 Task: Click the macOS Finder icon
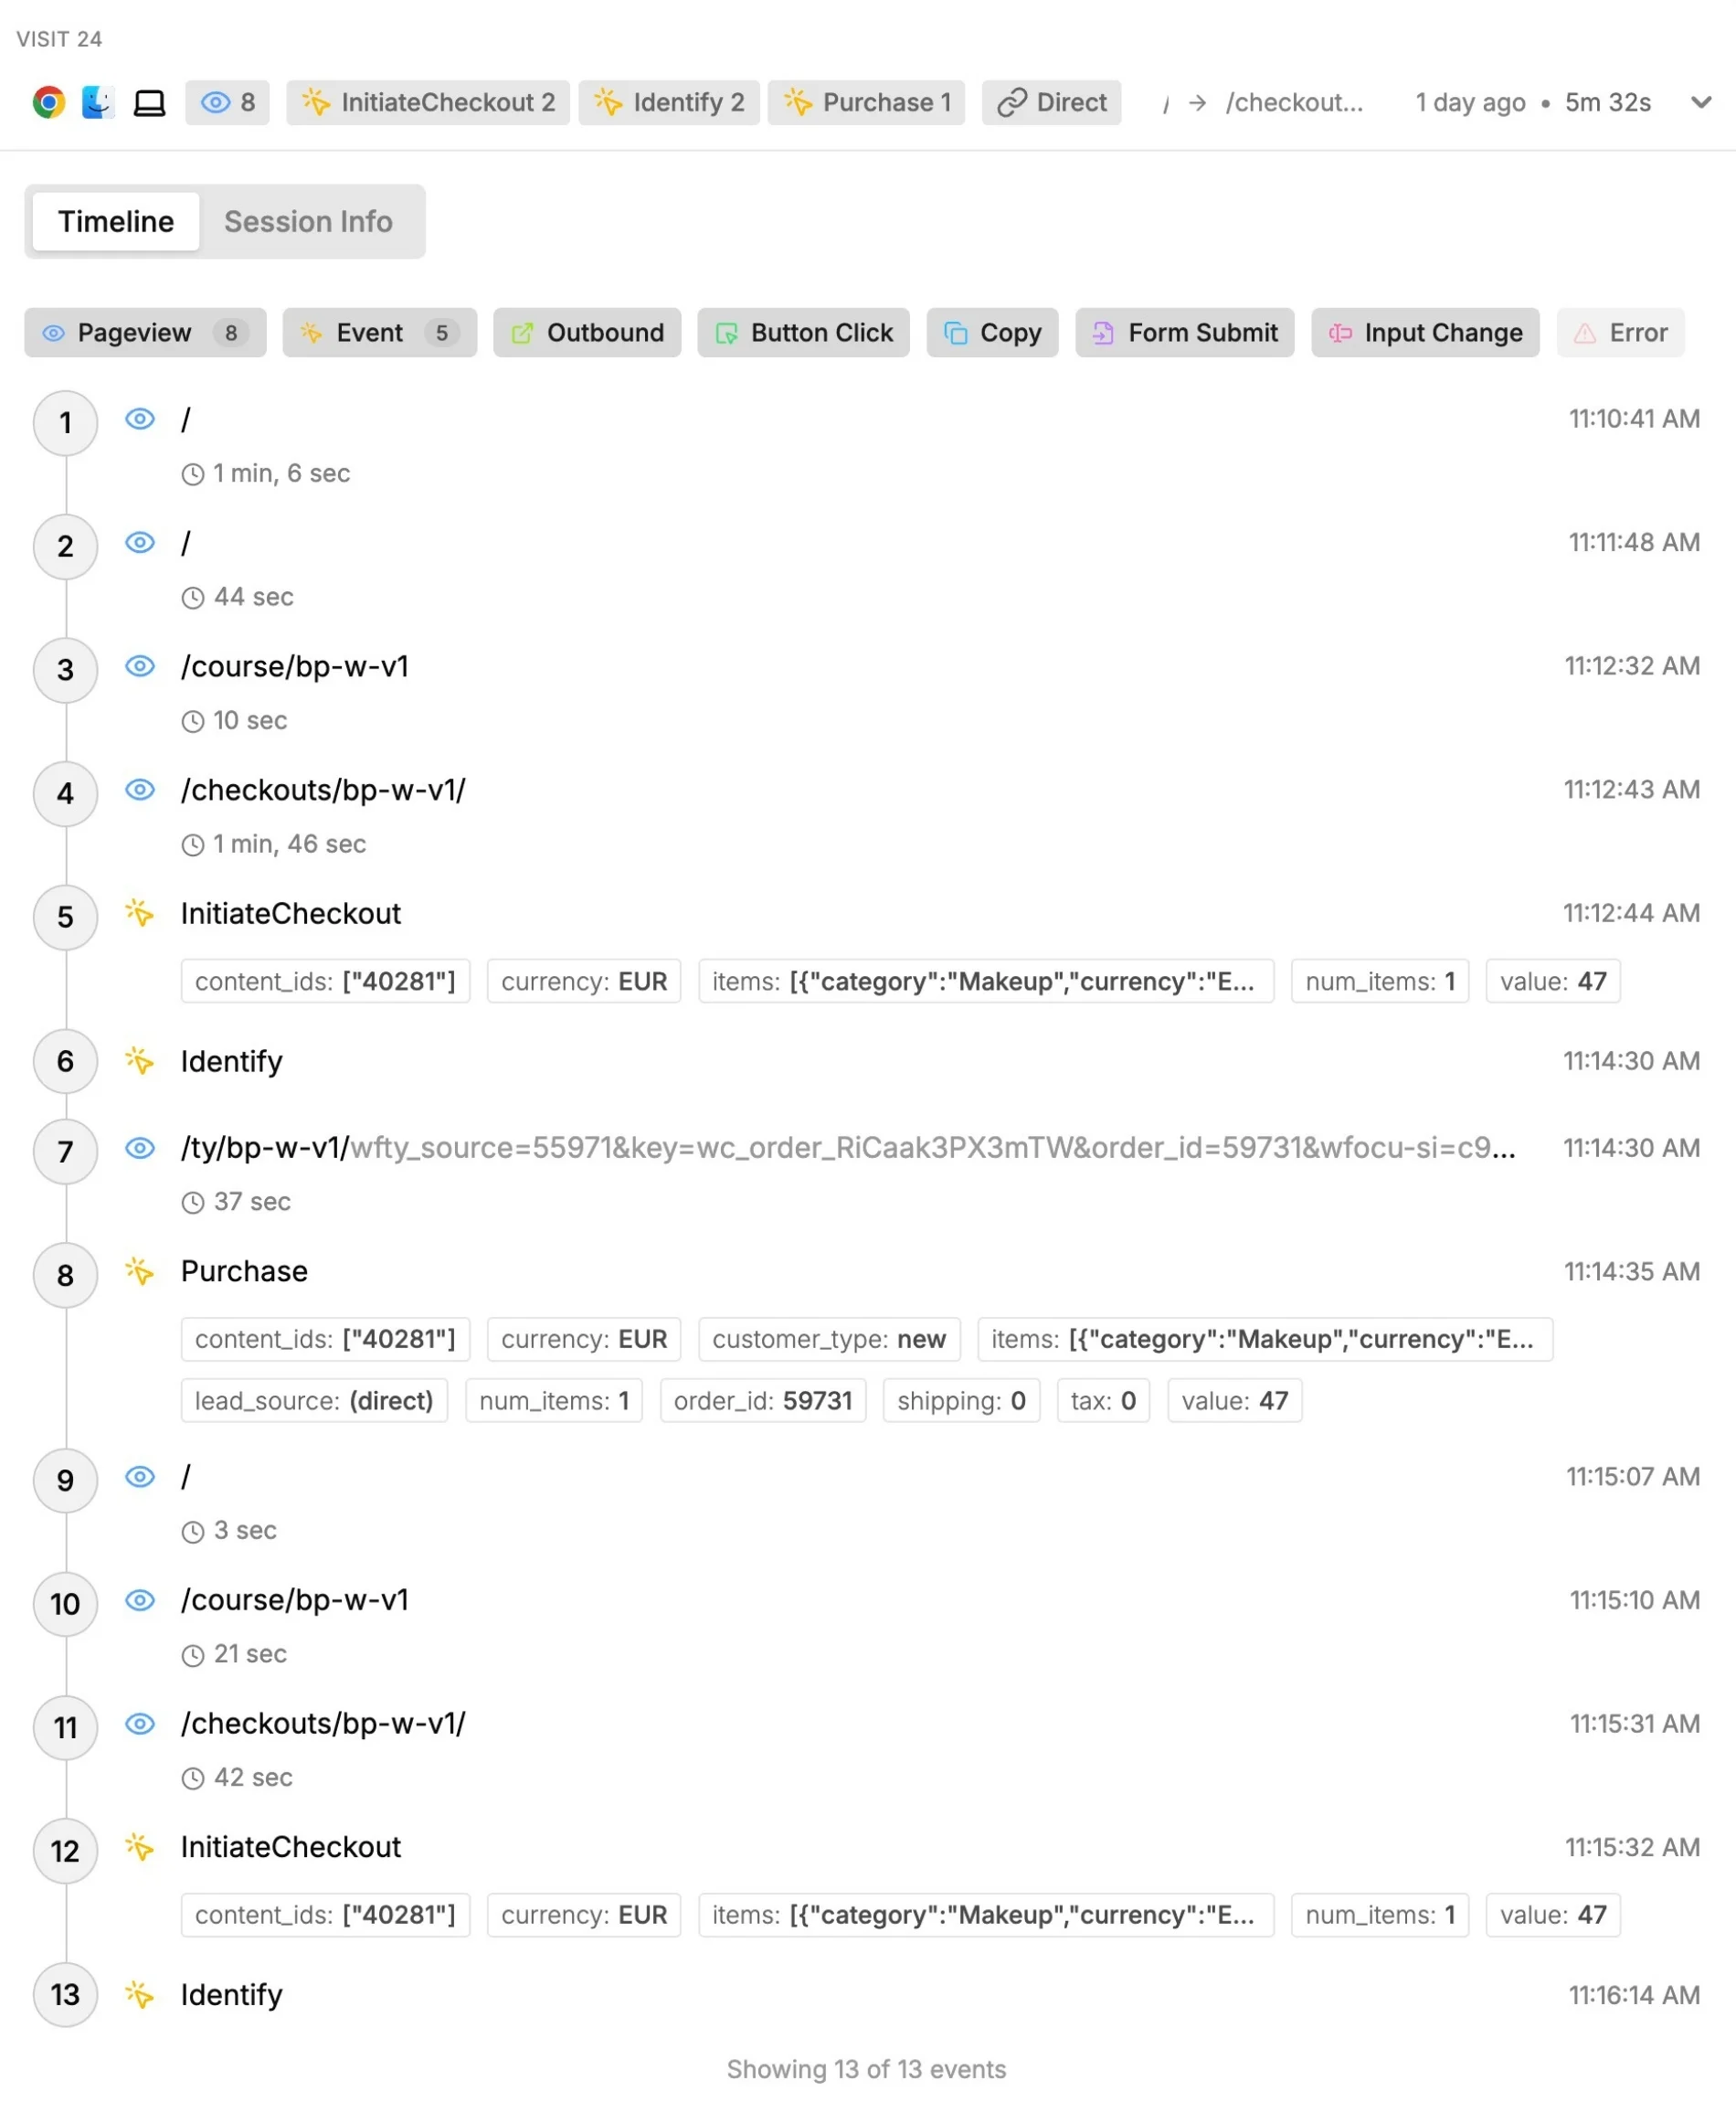click(98, 102)
